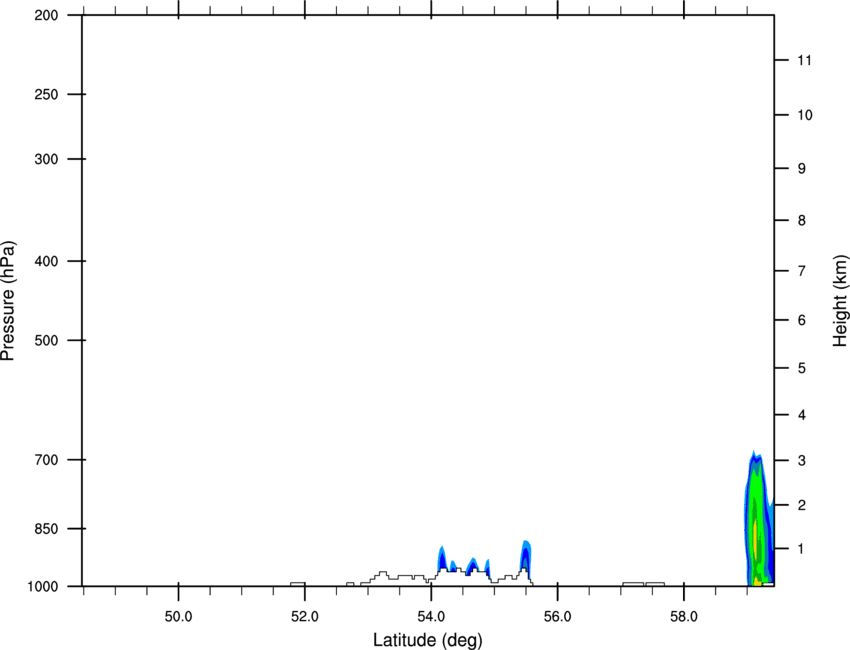Viewport: 850px width, 650px height.
Task: Click height tick label 10
Action: click(x=804, y=115)
